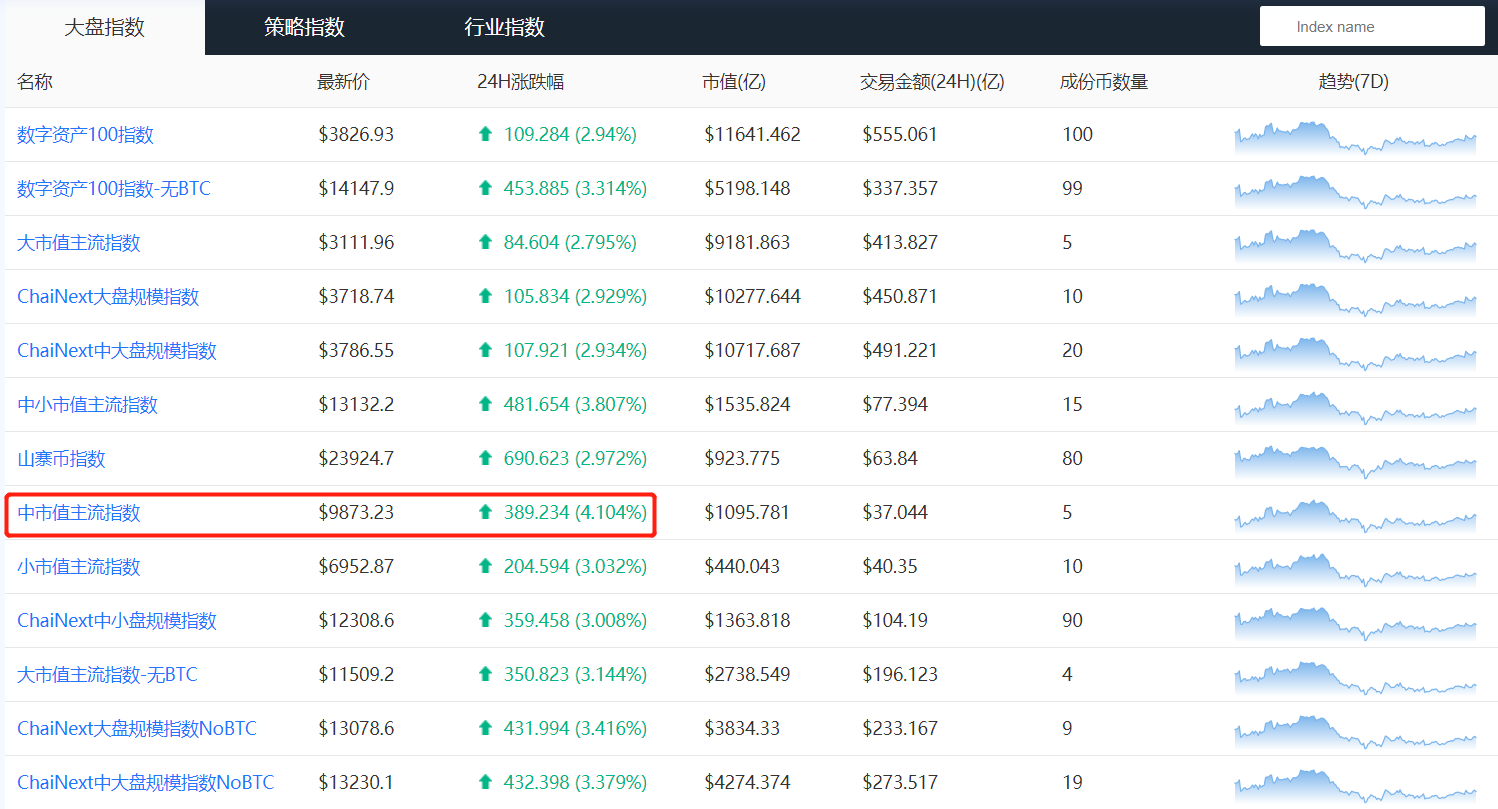Click the 成份币数量 column header
The image size is (1498, 809).
click(x=1104, y=82)
